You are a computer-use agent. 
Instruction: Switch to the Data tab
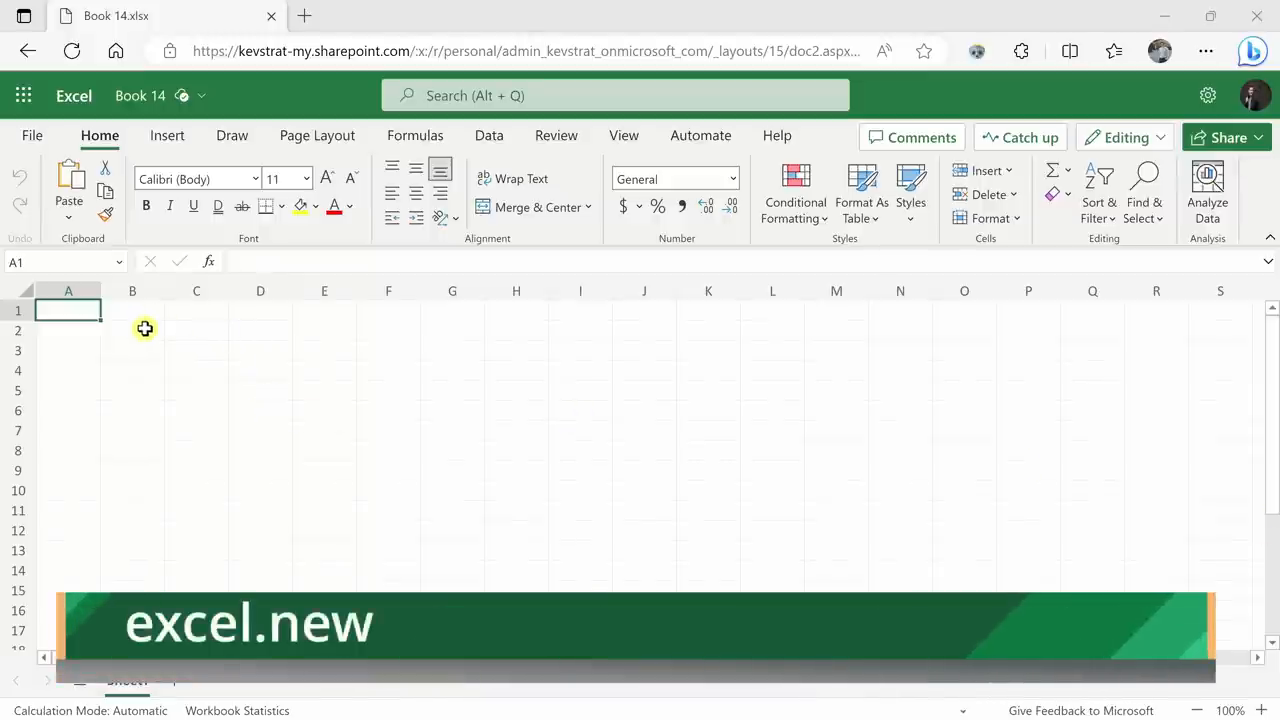pos(489,135)
